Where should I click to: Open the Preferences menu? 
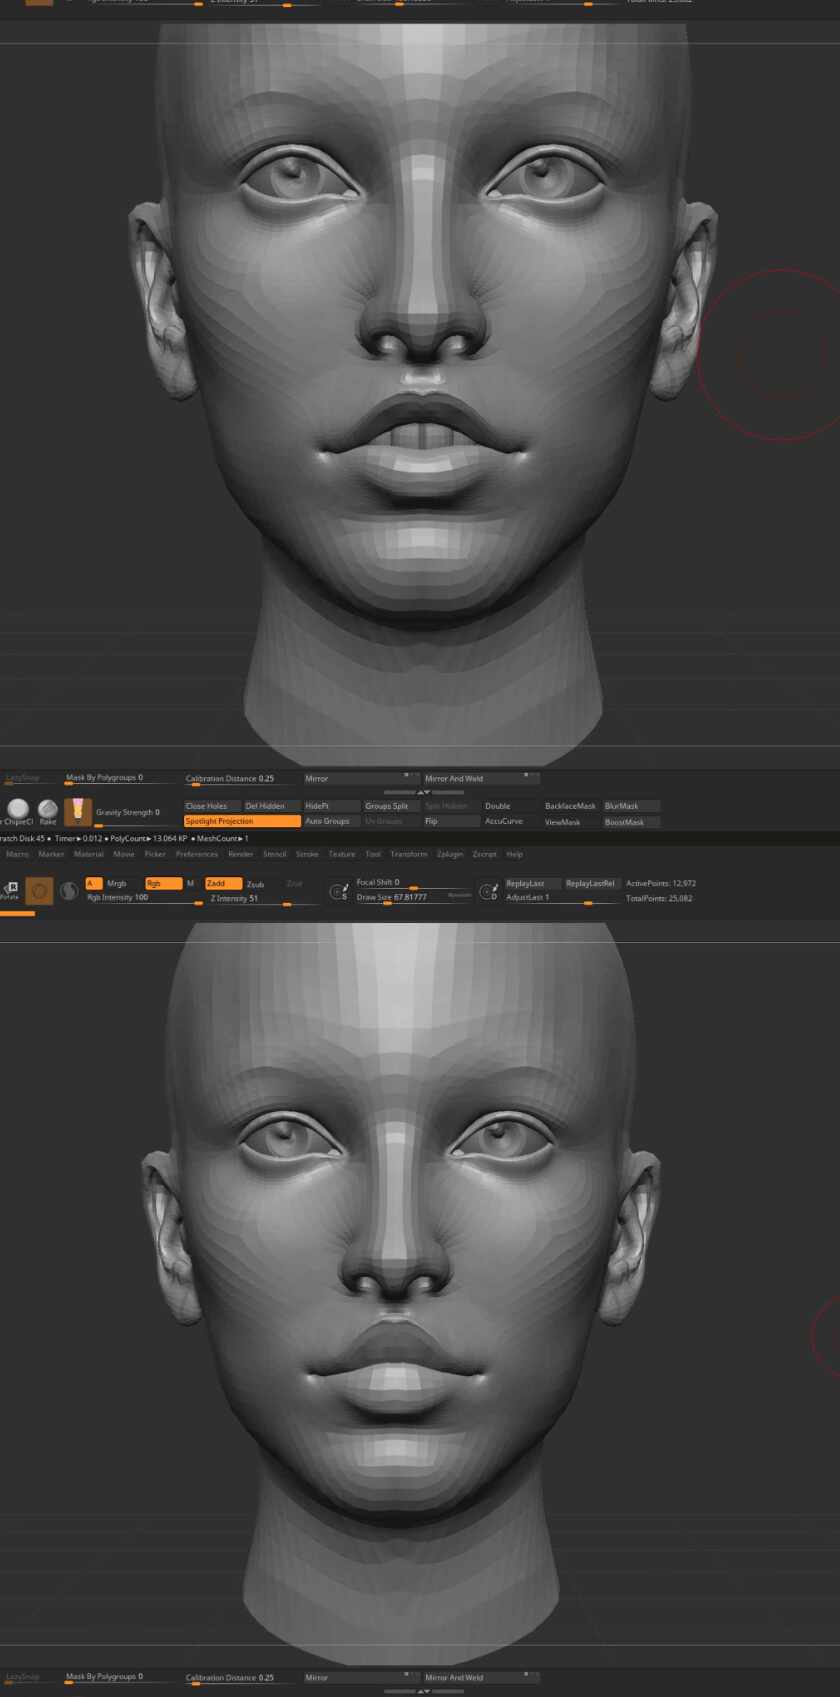[x=197, y=854]
